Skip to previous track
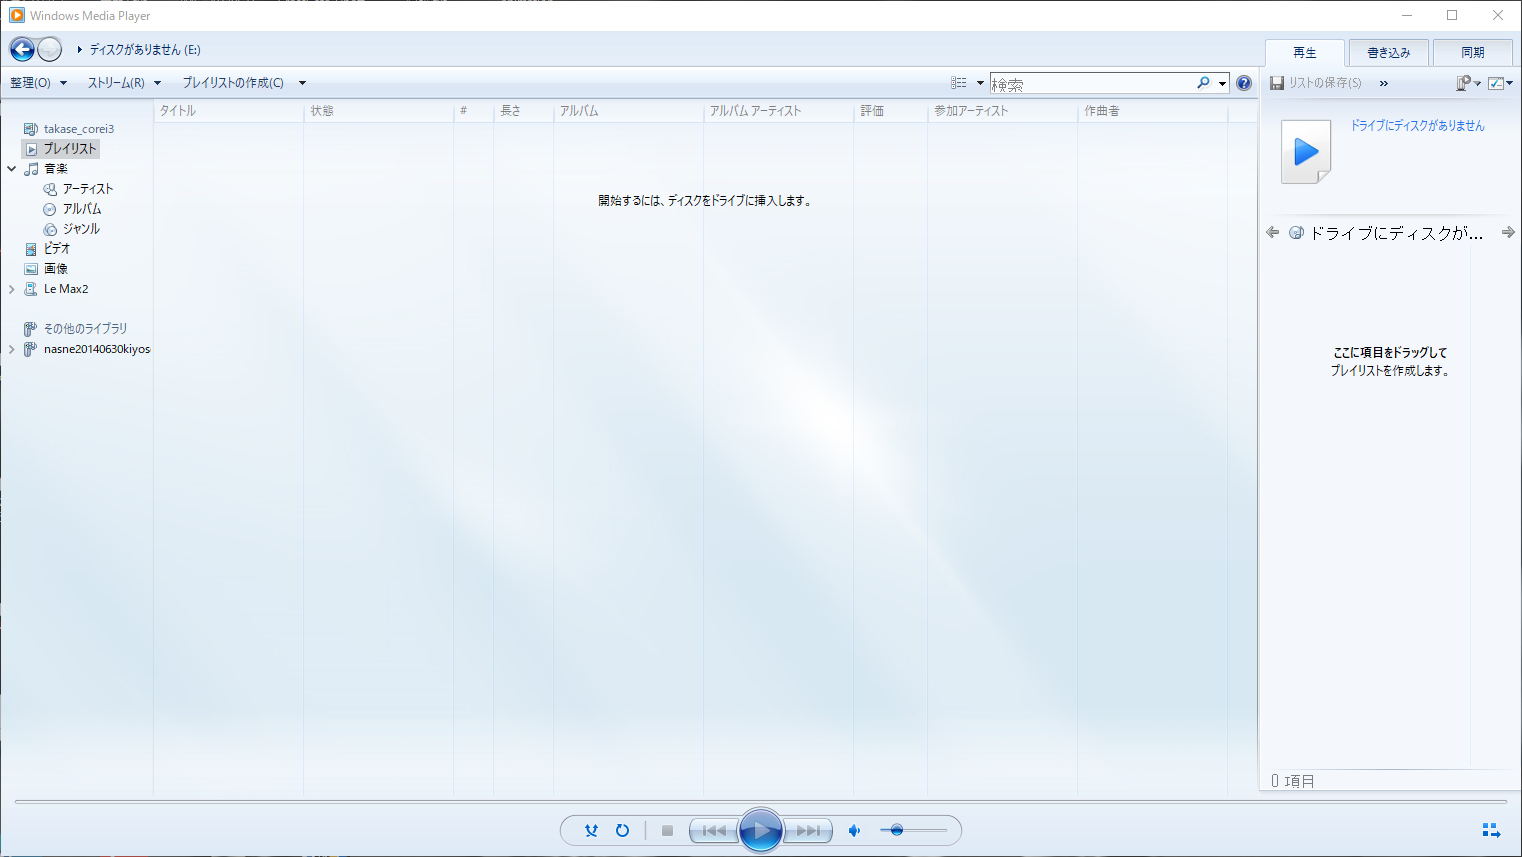 713,830
